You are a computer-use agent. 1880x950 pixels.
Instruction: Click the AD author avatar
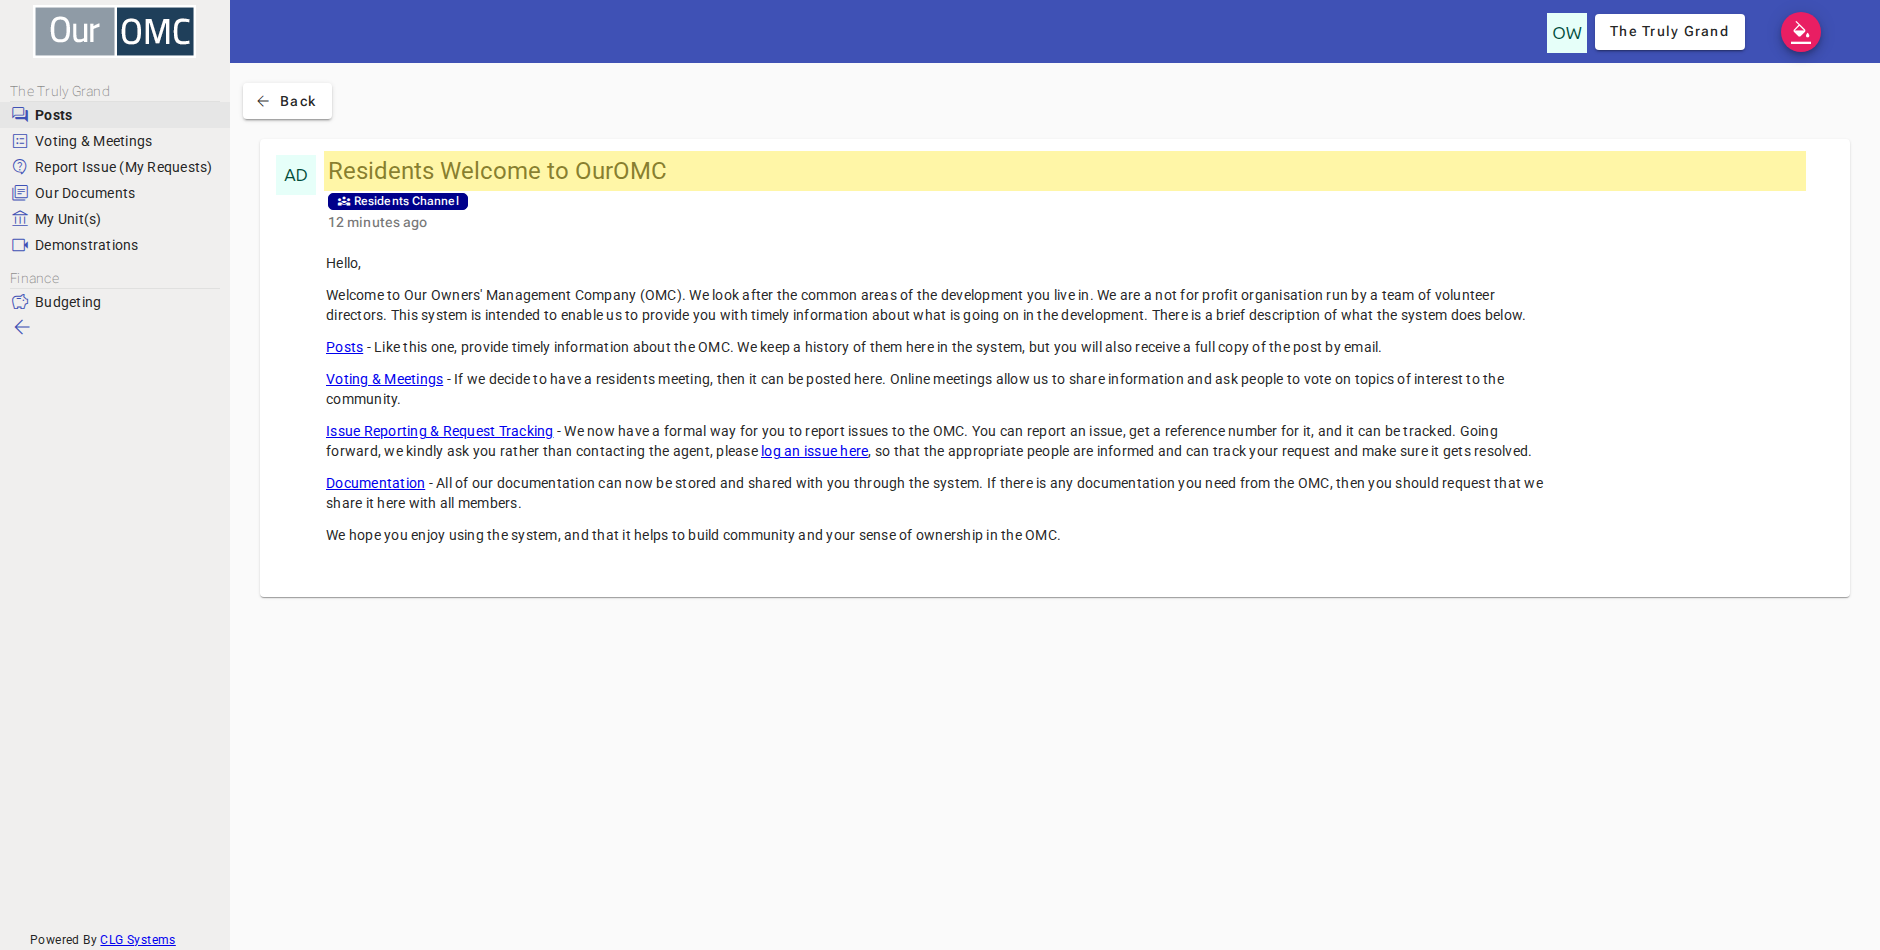296,175
